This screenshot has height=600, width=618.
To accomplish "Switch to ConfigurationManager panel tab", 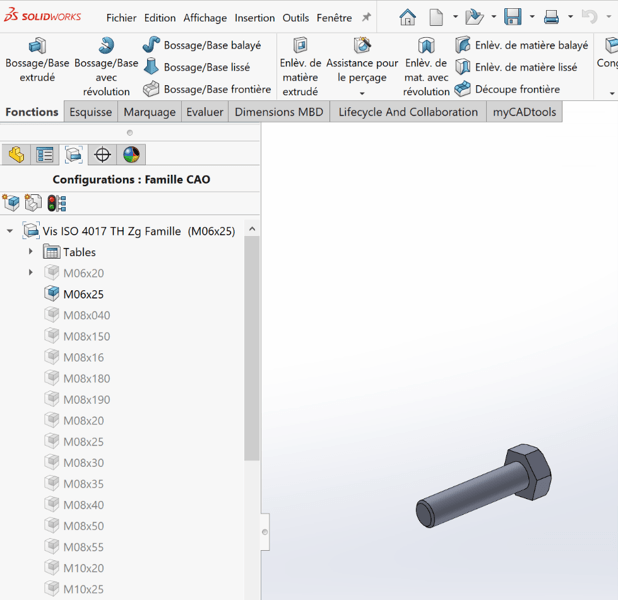I will point(74,155).
